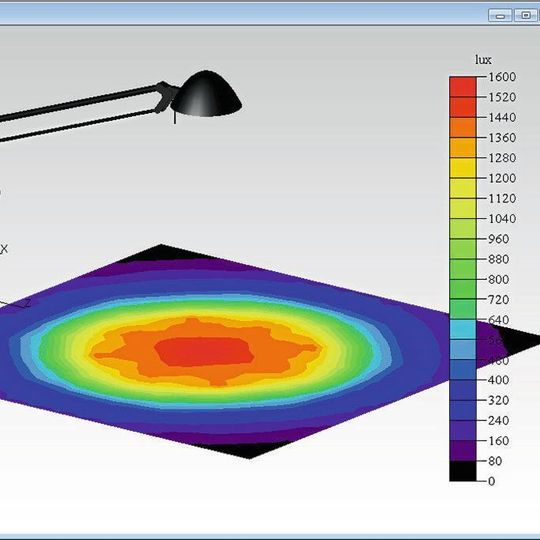Click the "lux" unit label
This screenshot has height=540, width=540.
tap(483, 60)
